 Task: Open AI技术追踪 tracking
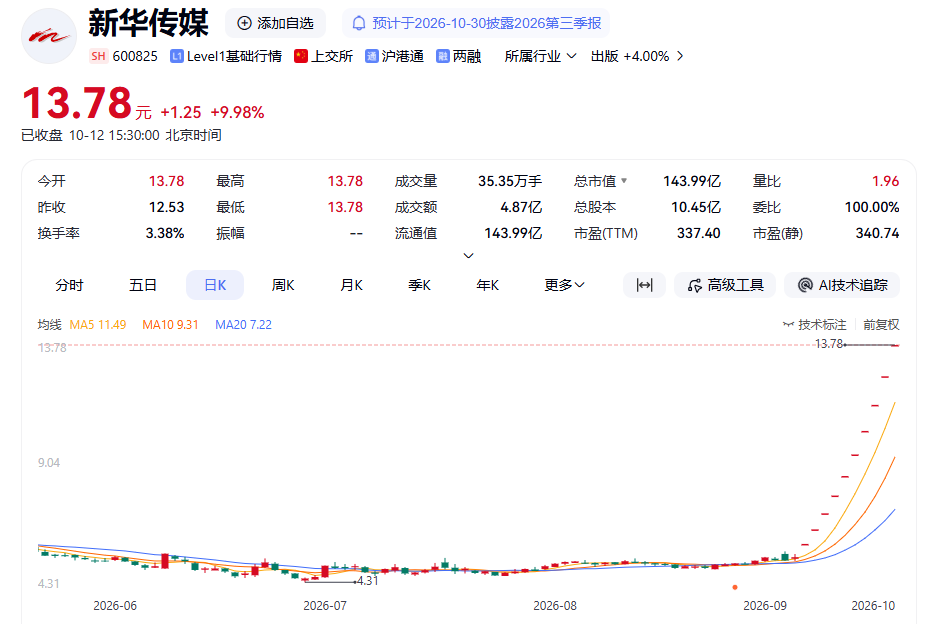pos(842,285)
